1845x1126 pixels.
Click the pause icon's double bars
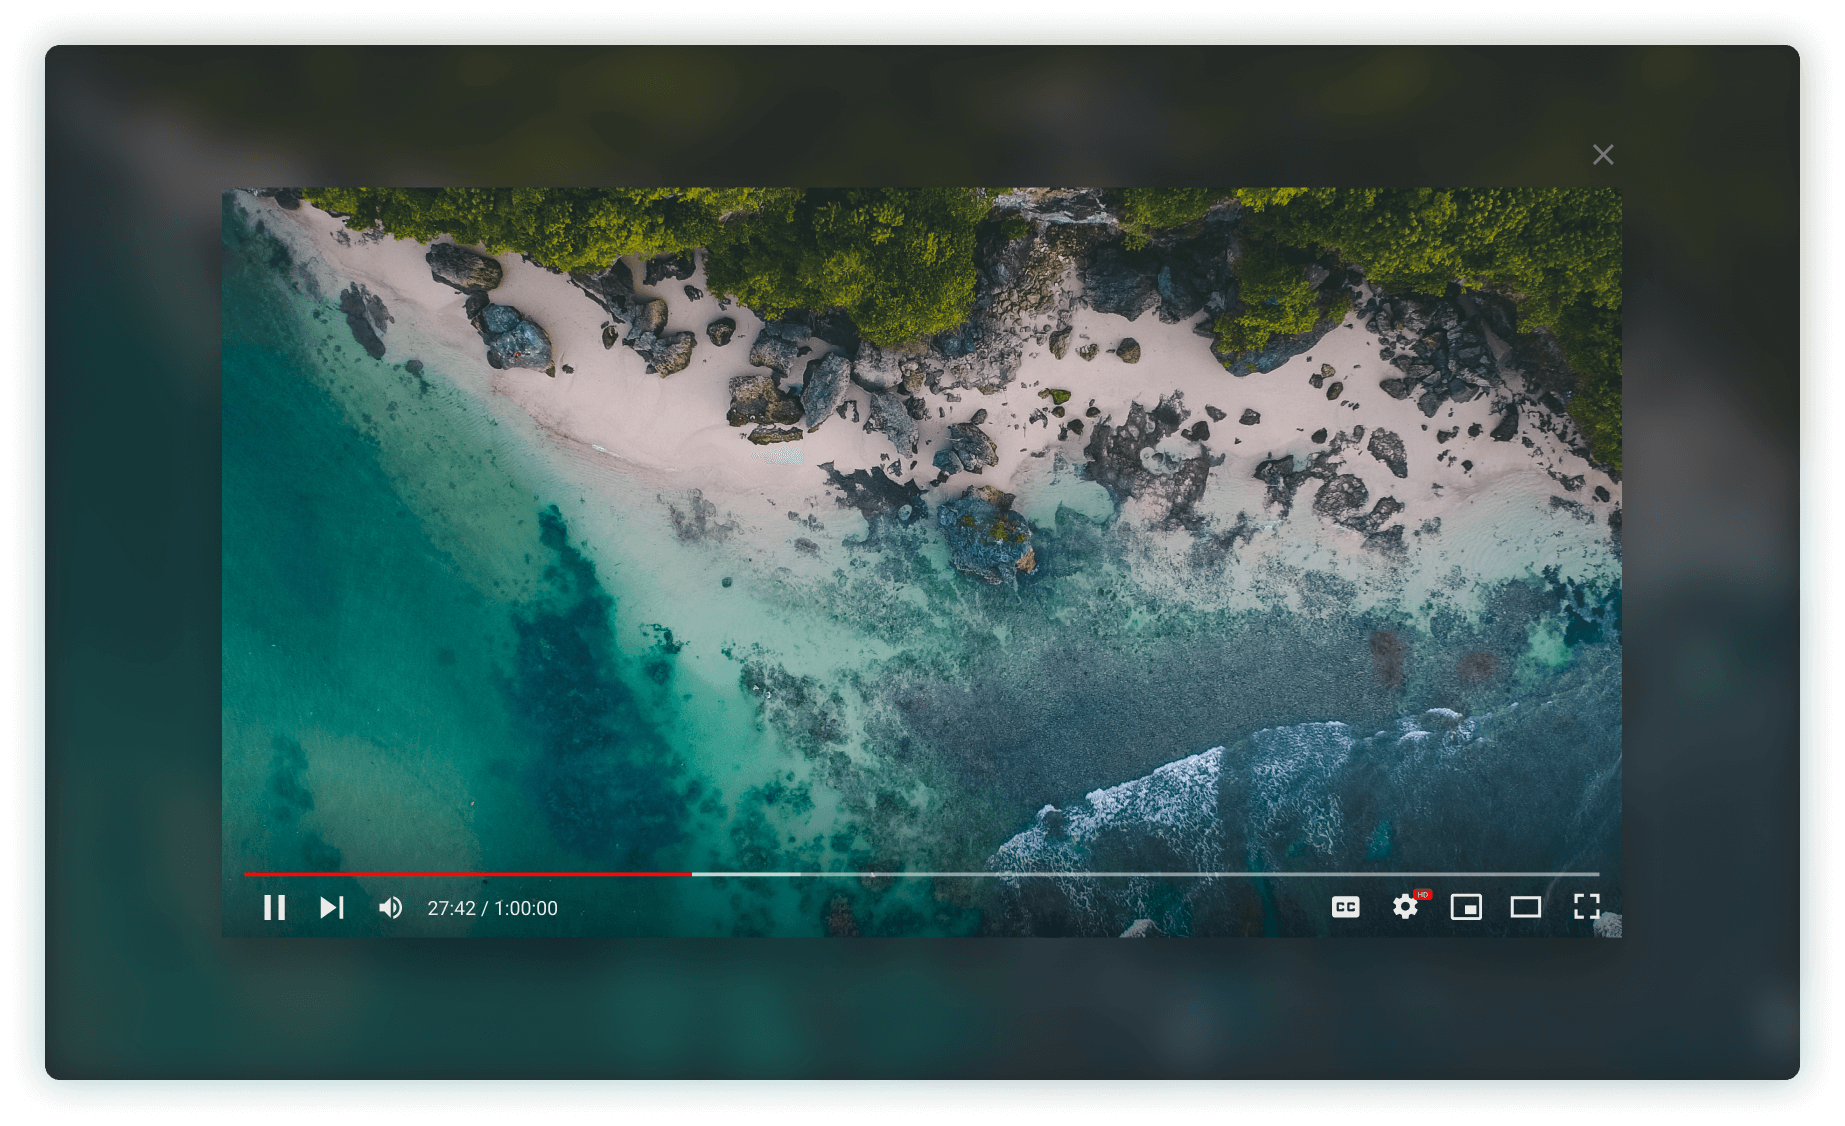pyautogui.click(x=276, y=908)
